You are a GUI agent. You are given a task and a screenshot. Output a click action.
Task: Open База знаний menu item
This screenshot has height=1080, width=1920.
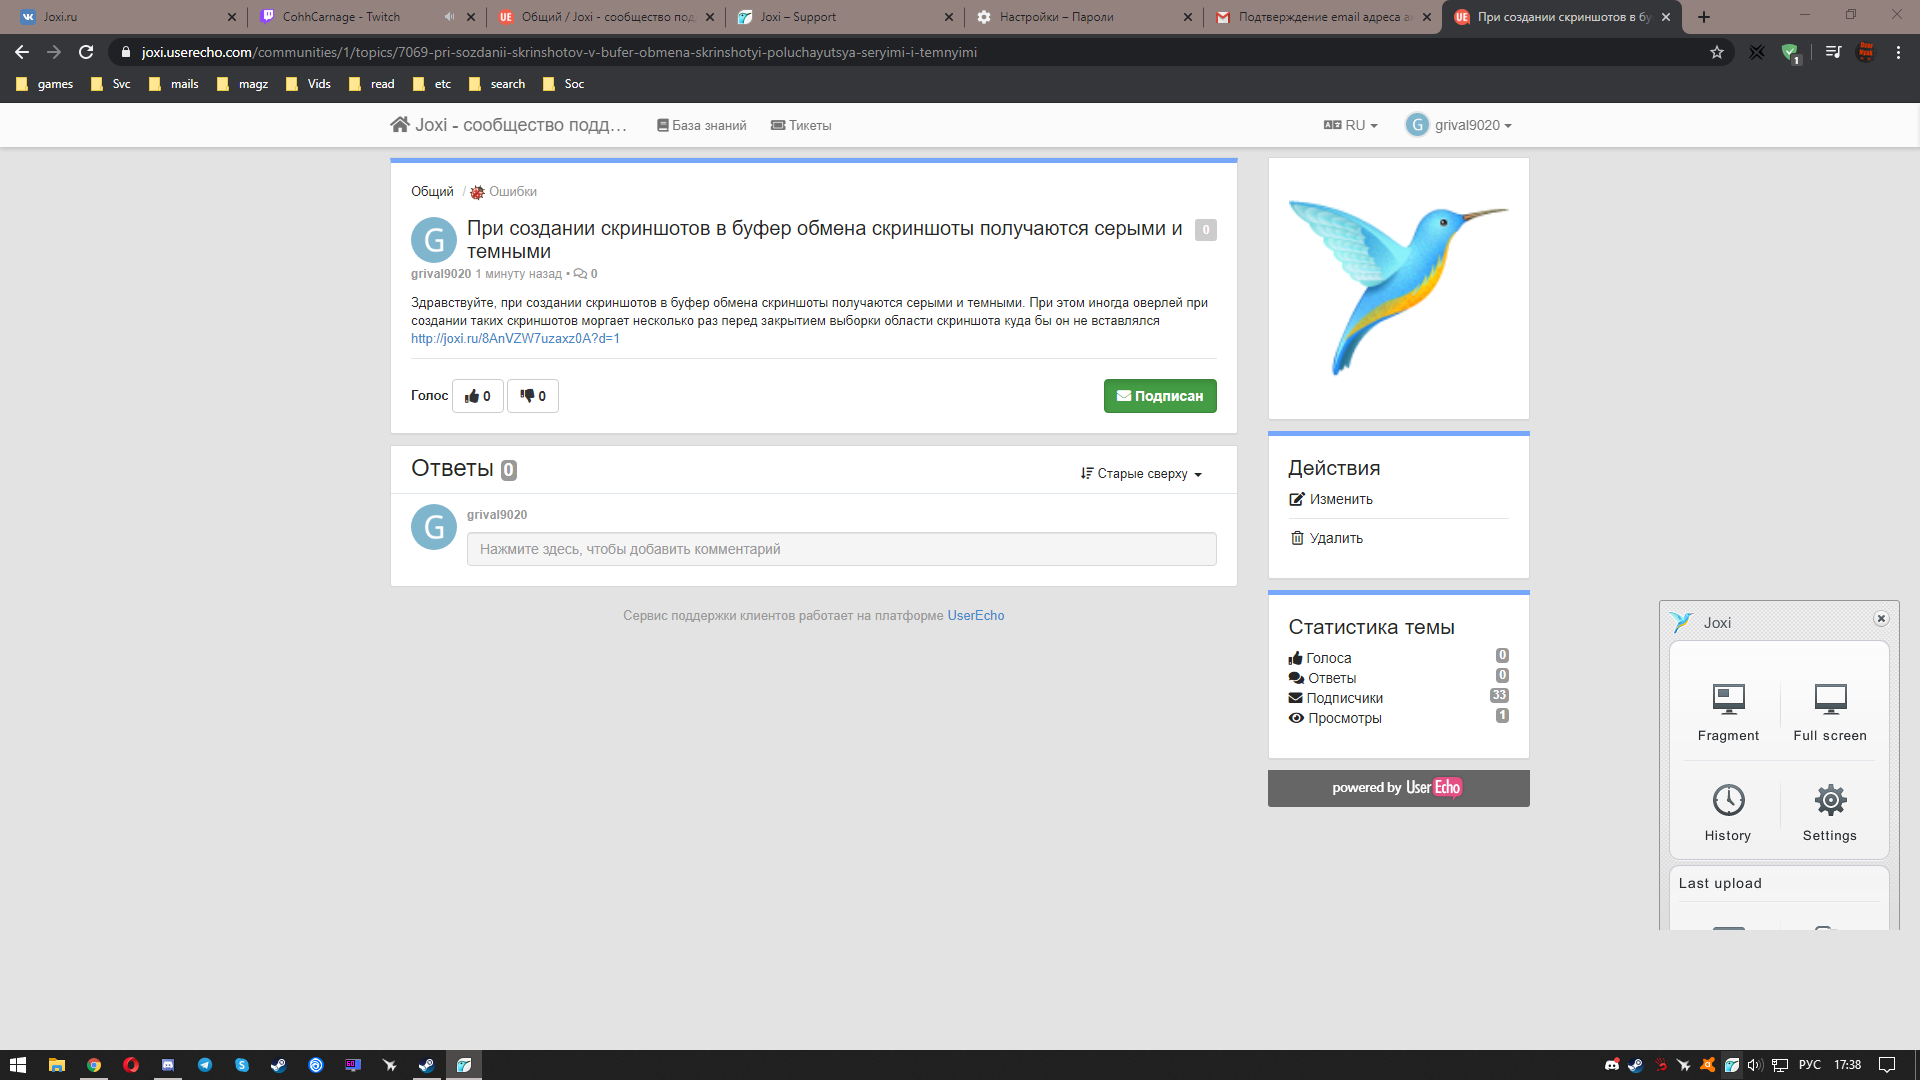pos(702,125)
